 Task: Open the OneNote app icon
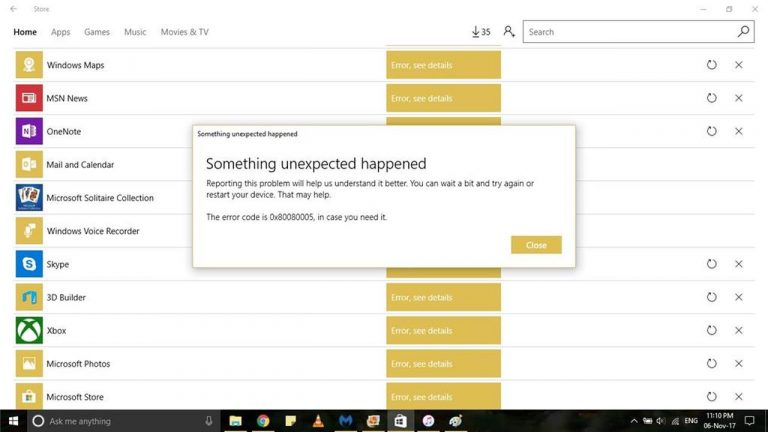tap(29, 131)
